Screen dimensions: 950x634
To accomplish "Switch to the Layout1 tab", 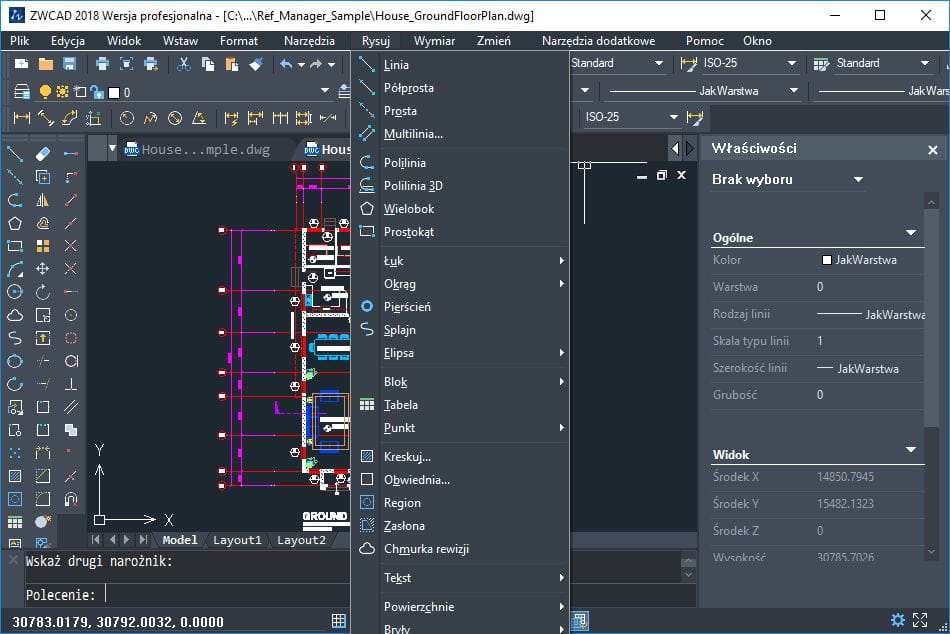I will [x=237, y=540].
